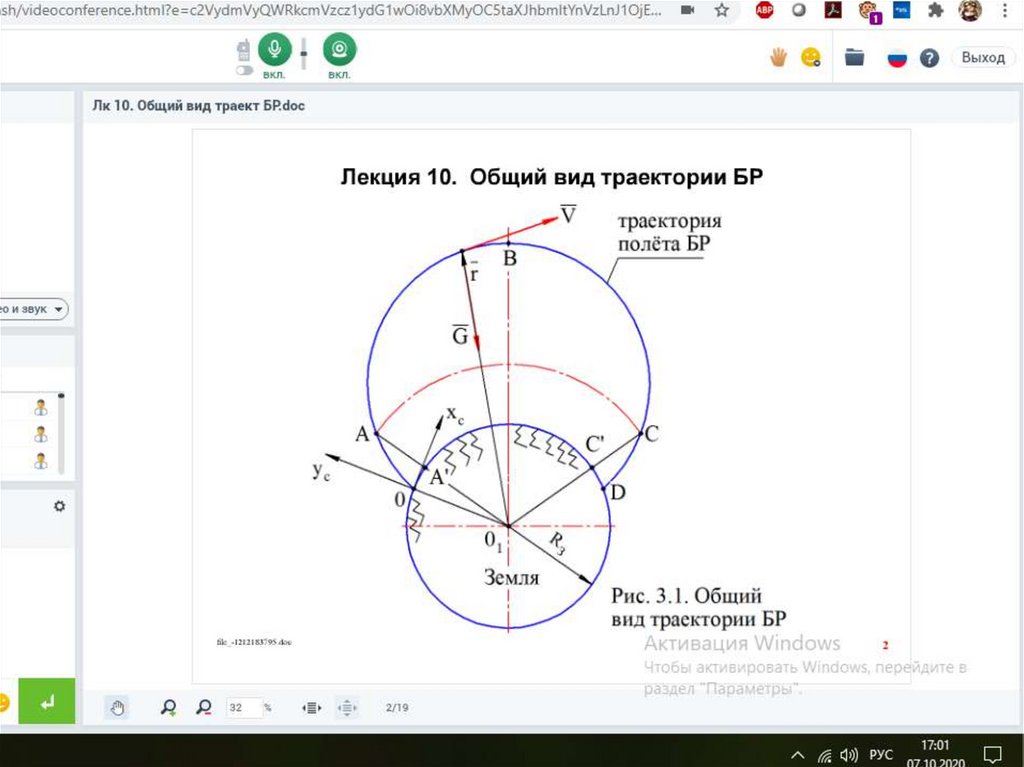Click the bookmark star icon
Image resolution: width=1024 pixels, height=767 pixels.
coord(722,10)
